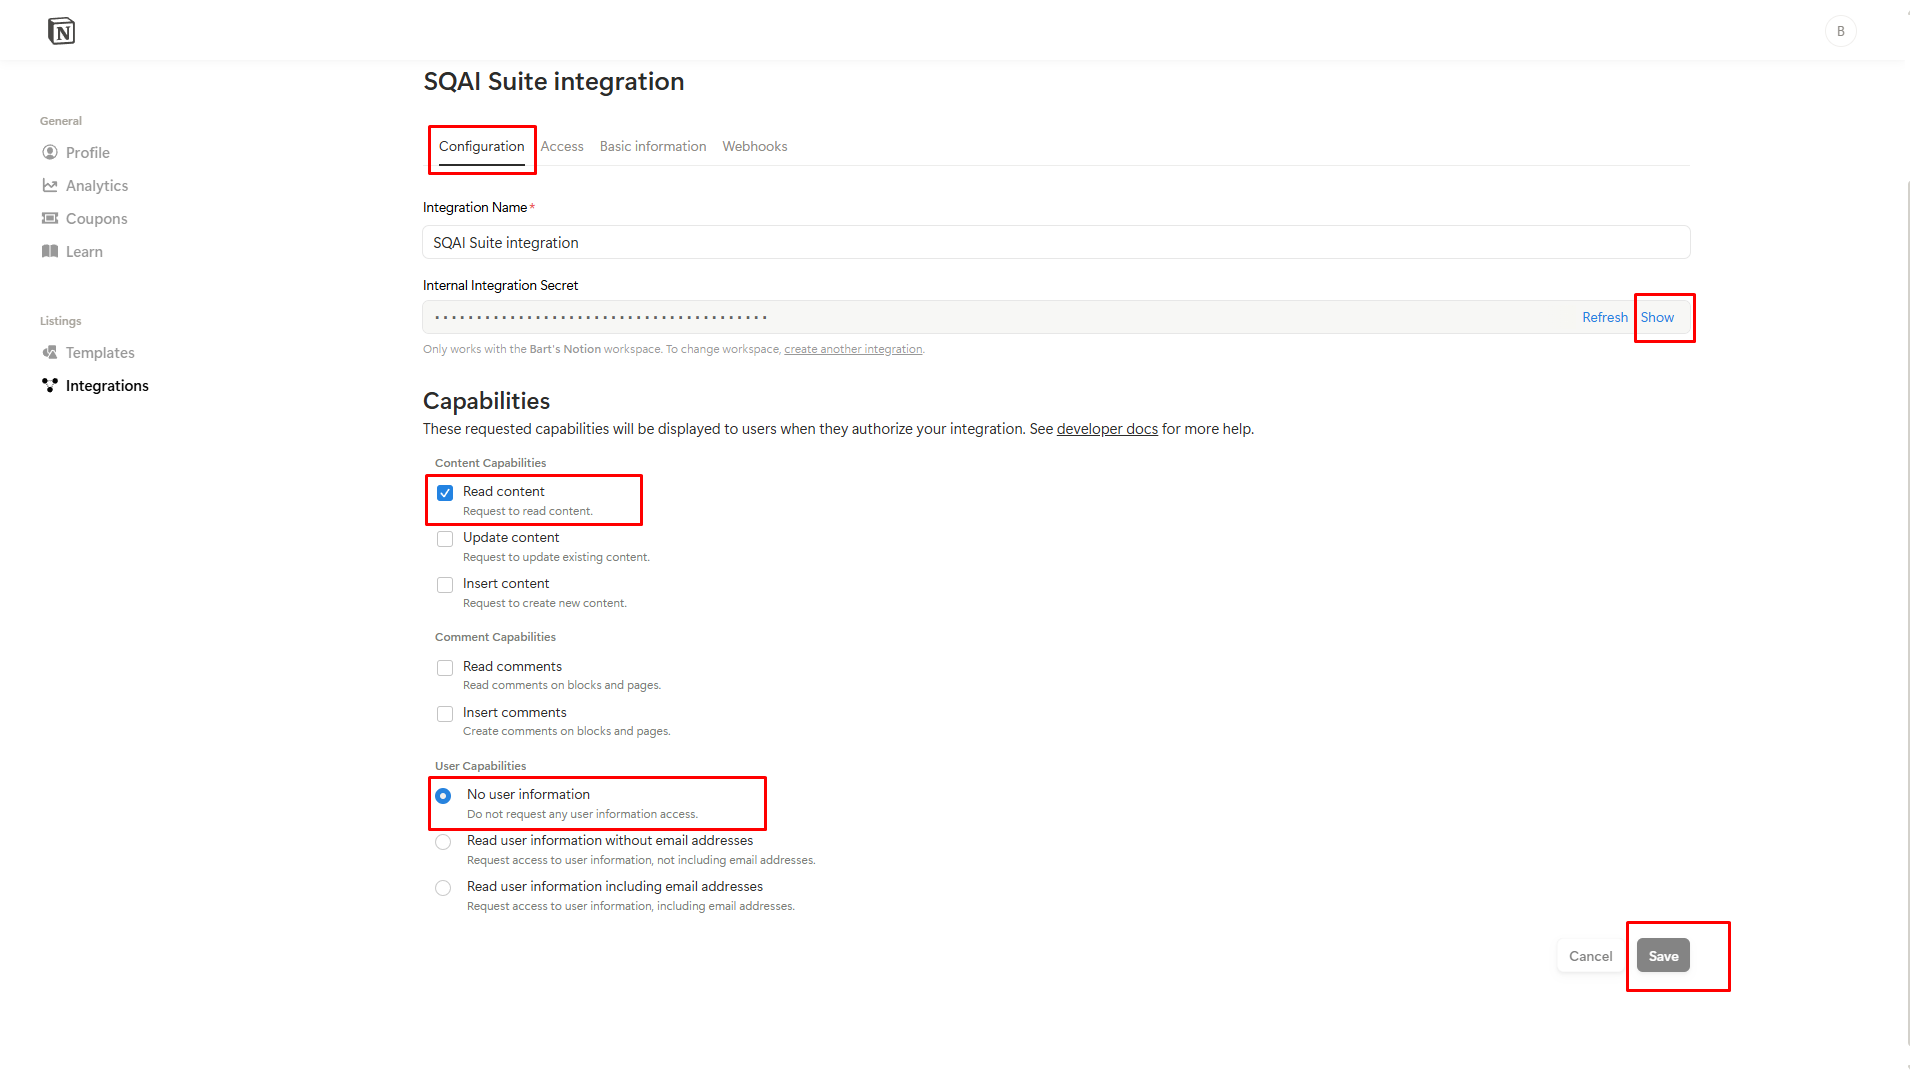
Task: Enable the Update content checkbox
Action: point(445,539)
